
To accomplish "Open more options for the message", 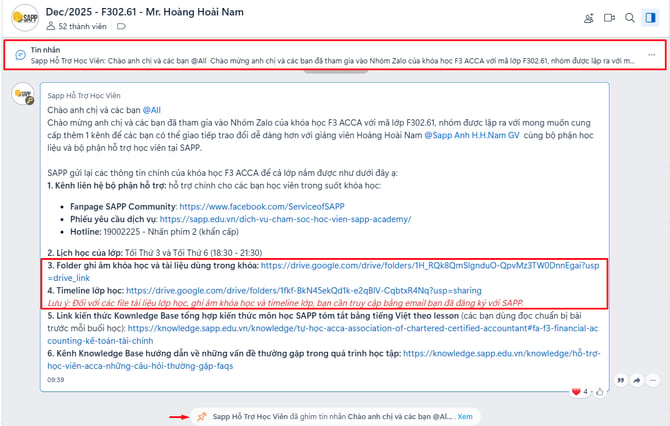I will (653, 380).
